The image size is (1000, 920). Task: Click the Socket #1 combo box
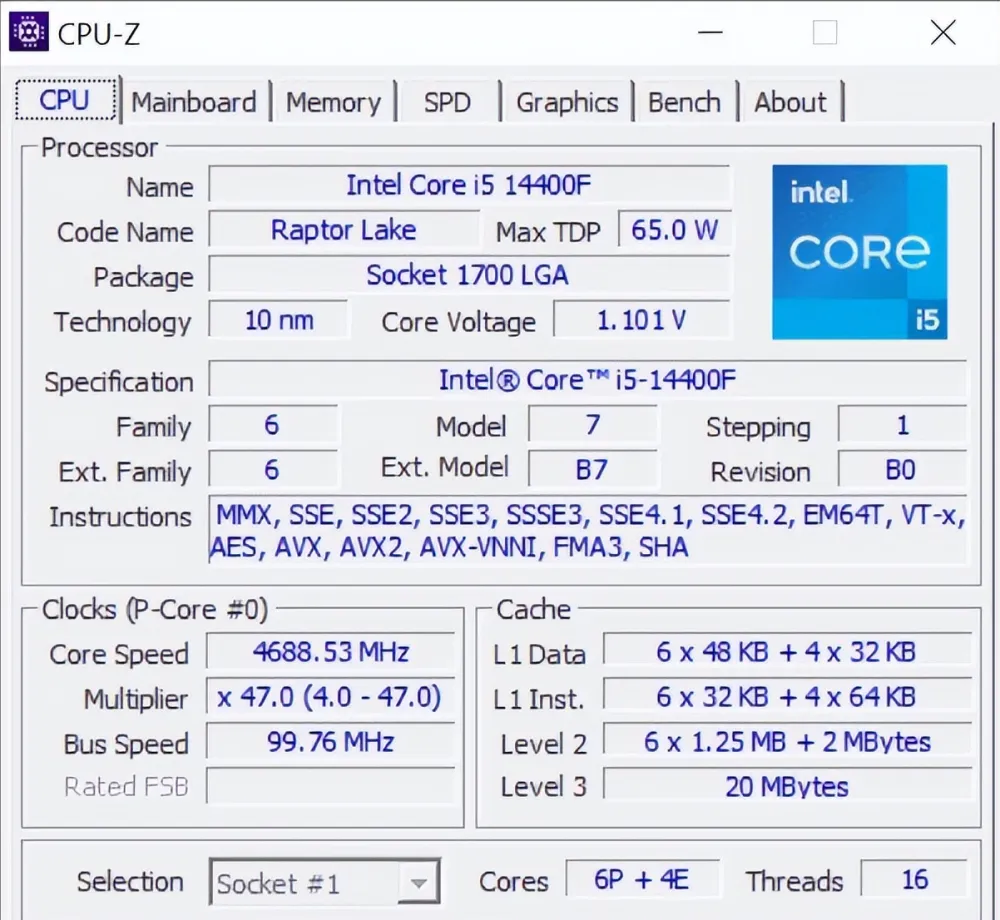point(325,882)
